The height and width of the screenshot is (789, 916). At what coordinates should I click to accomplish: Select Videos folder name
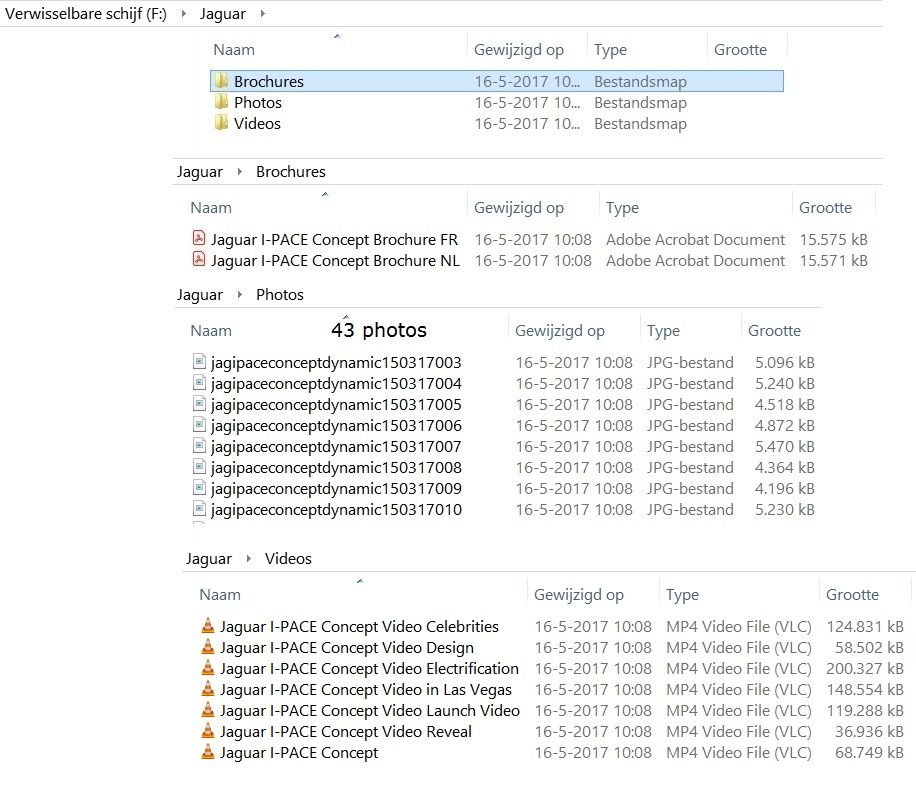click(x=257, y=123)
